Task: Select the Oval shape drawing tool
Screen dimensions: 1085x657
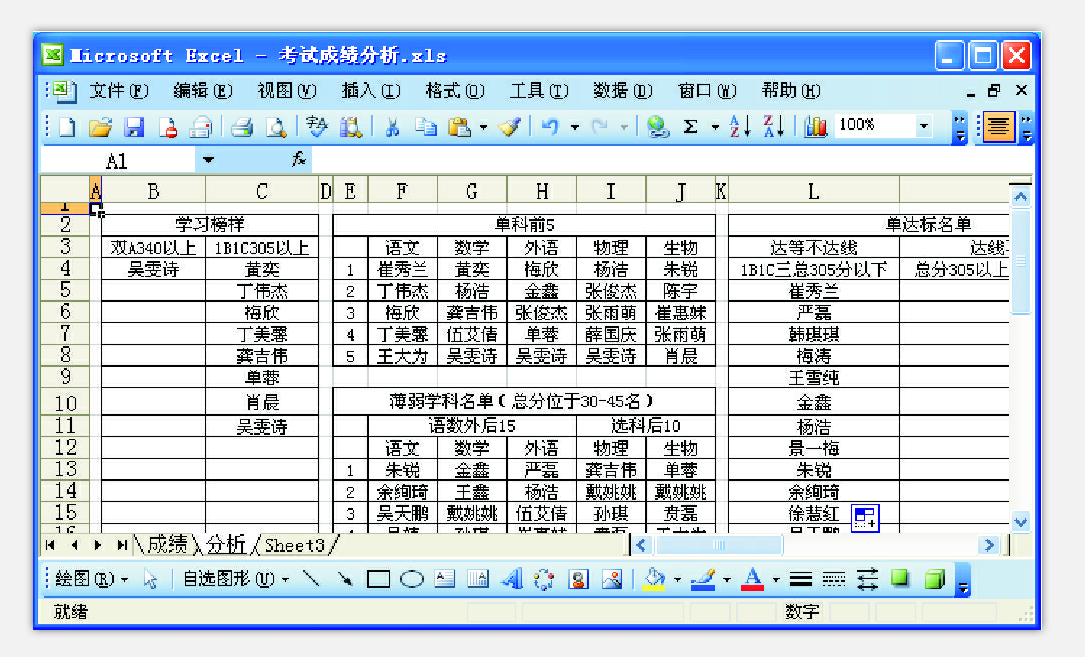Action: point(412,579)
